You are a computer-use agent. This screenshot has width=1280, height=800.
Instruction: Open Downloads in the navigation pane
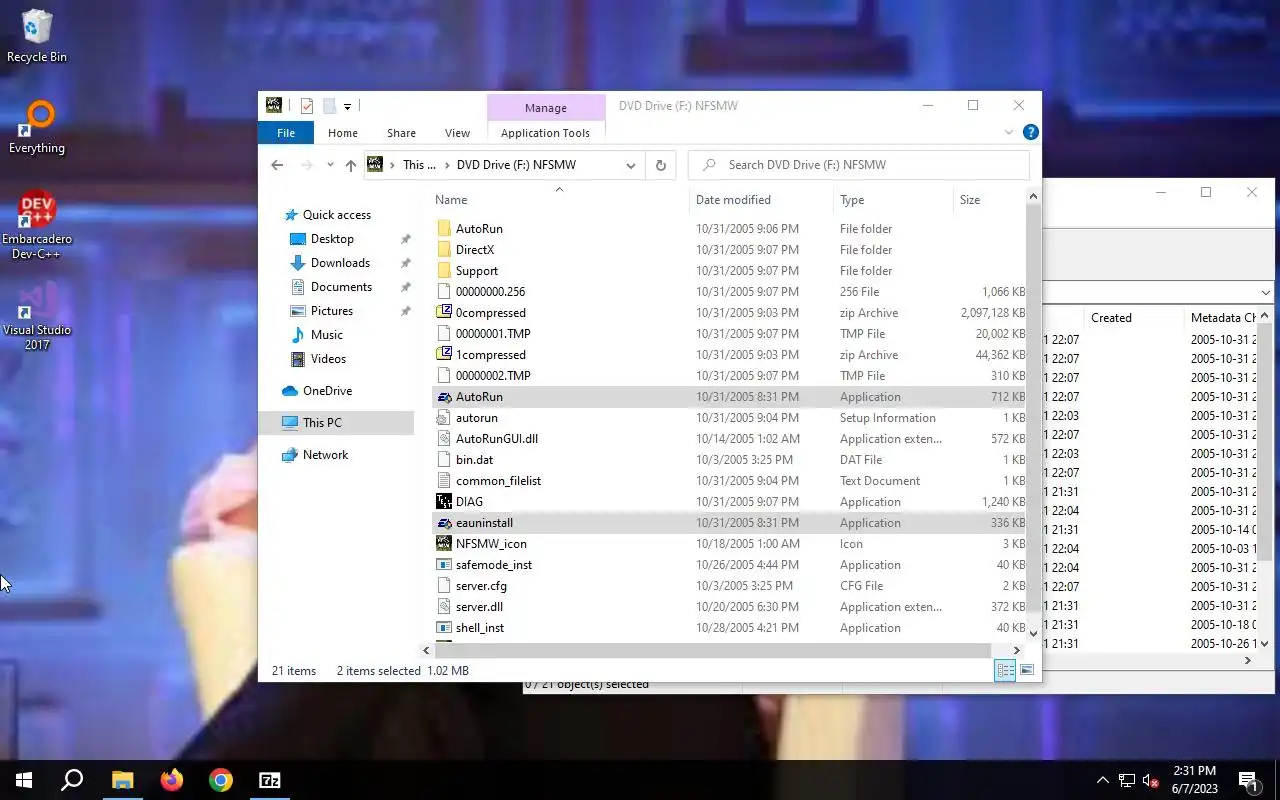pyautogui.click(x=340, y=263)
